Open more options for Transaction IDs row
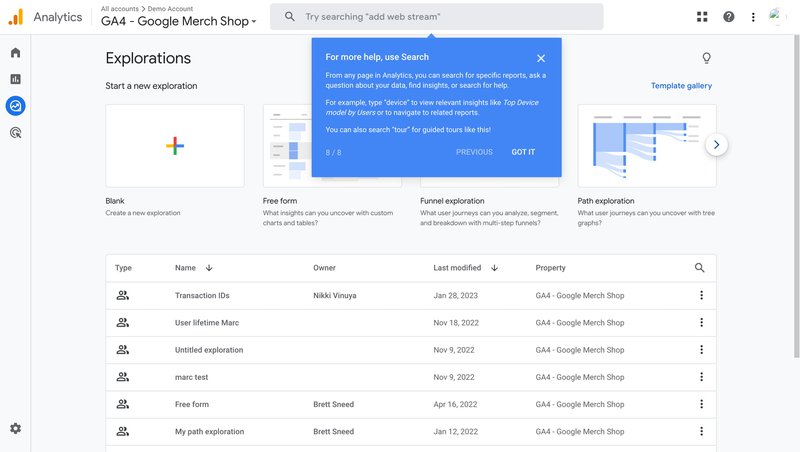Screen dimensions: 800x452 (701, 295)
